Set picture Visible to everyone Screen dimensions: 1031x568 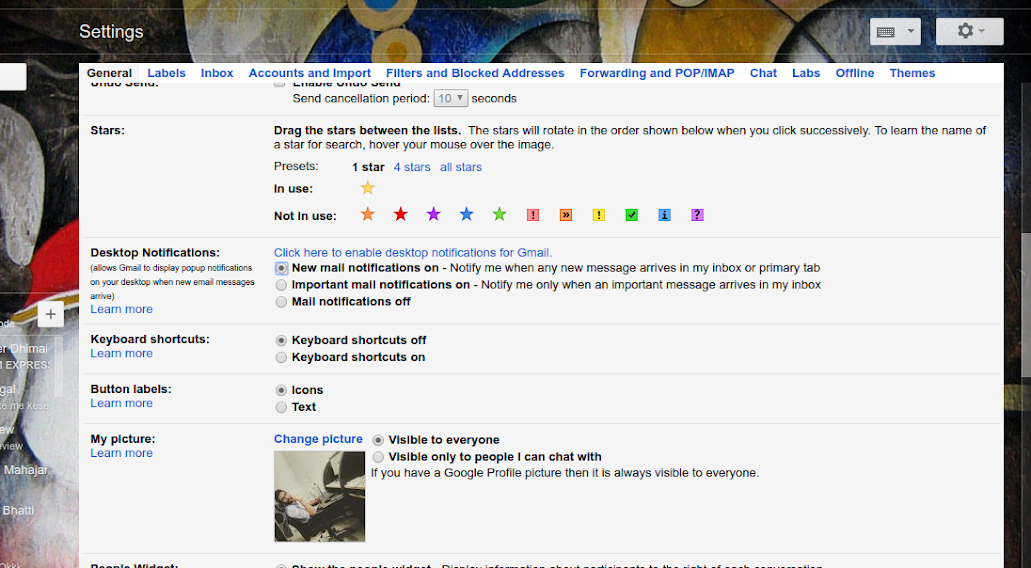(378, 440)
